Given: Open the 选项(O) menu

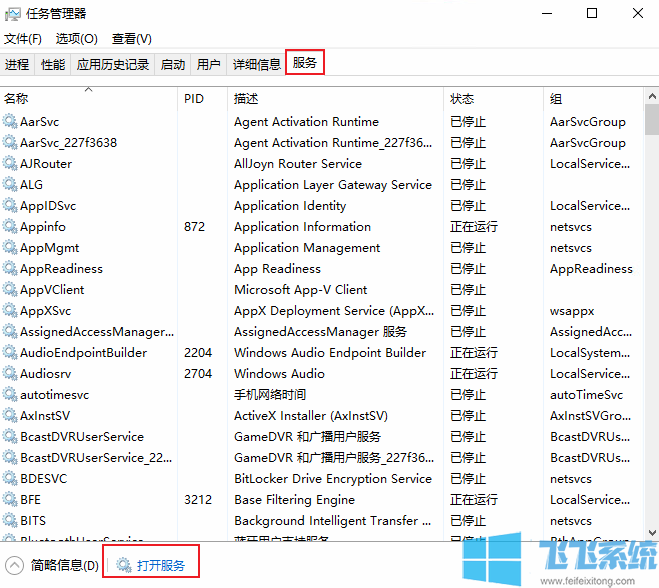Looking at the screenshot, I should (76, 38).
